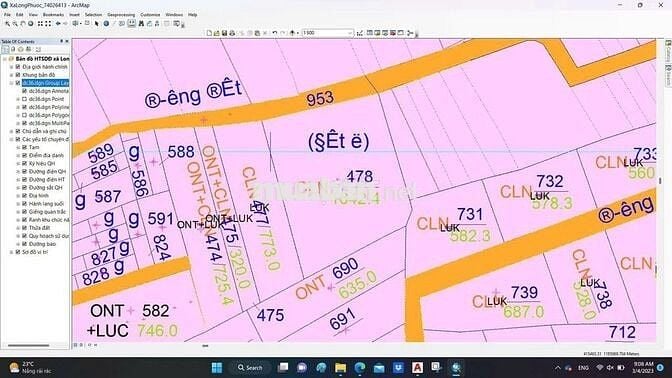This screenshot has width=672, height=378.
Task: Open the Table of Contents window icon
Action: click(370, 33)
